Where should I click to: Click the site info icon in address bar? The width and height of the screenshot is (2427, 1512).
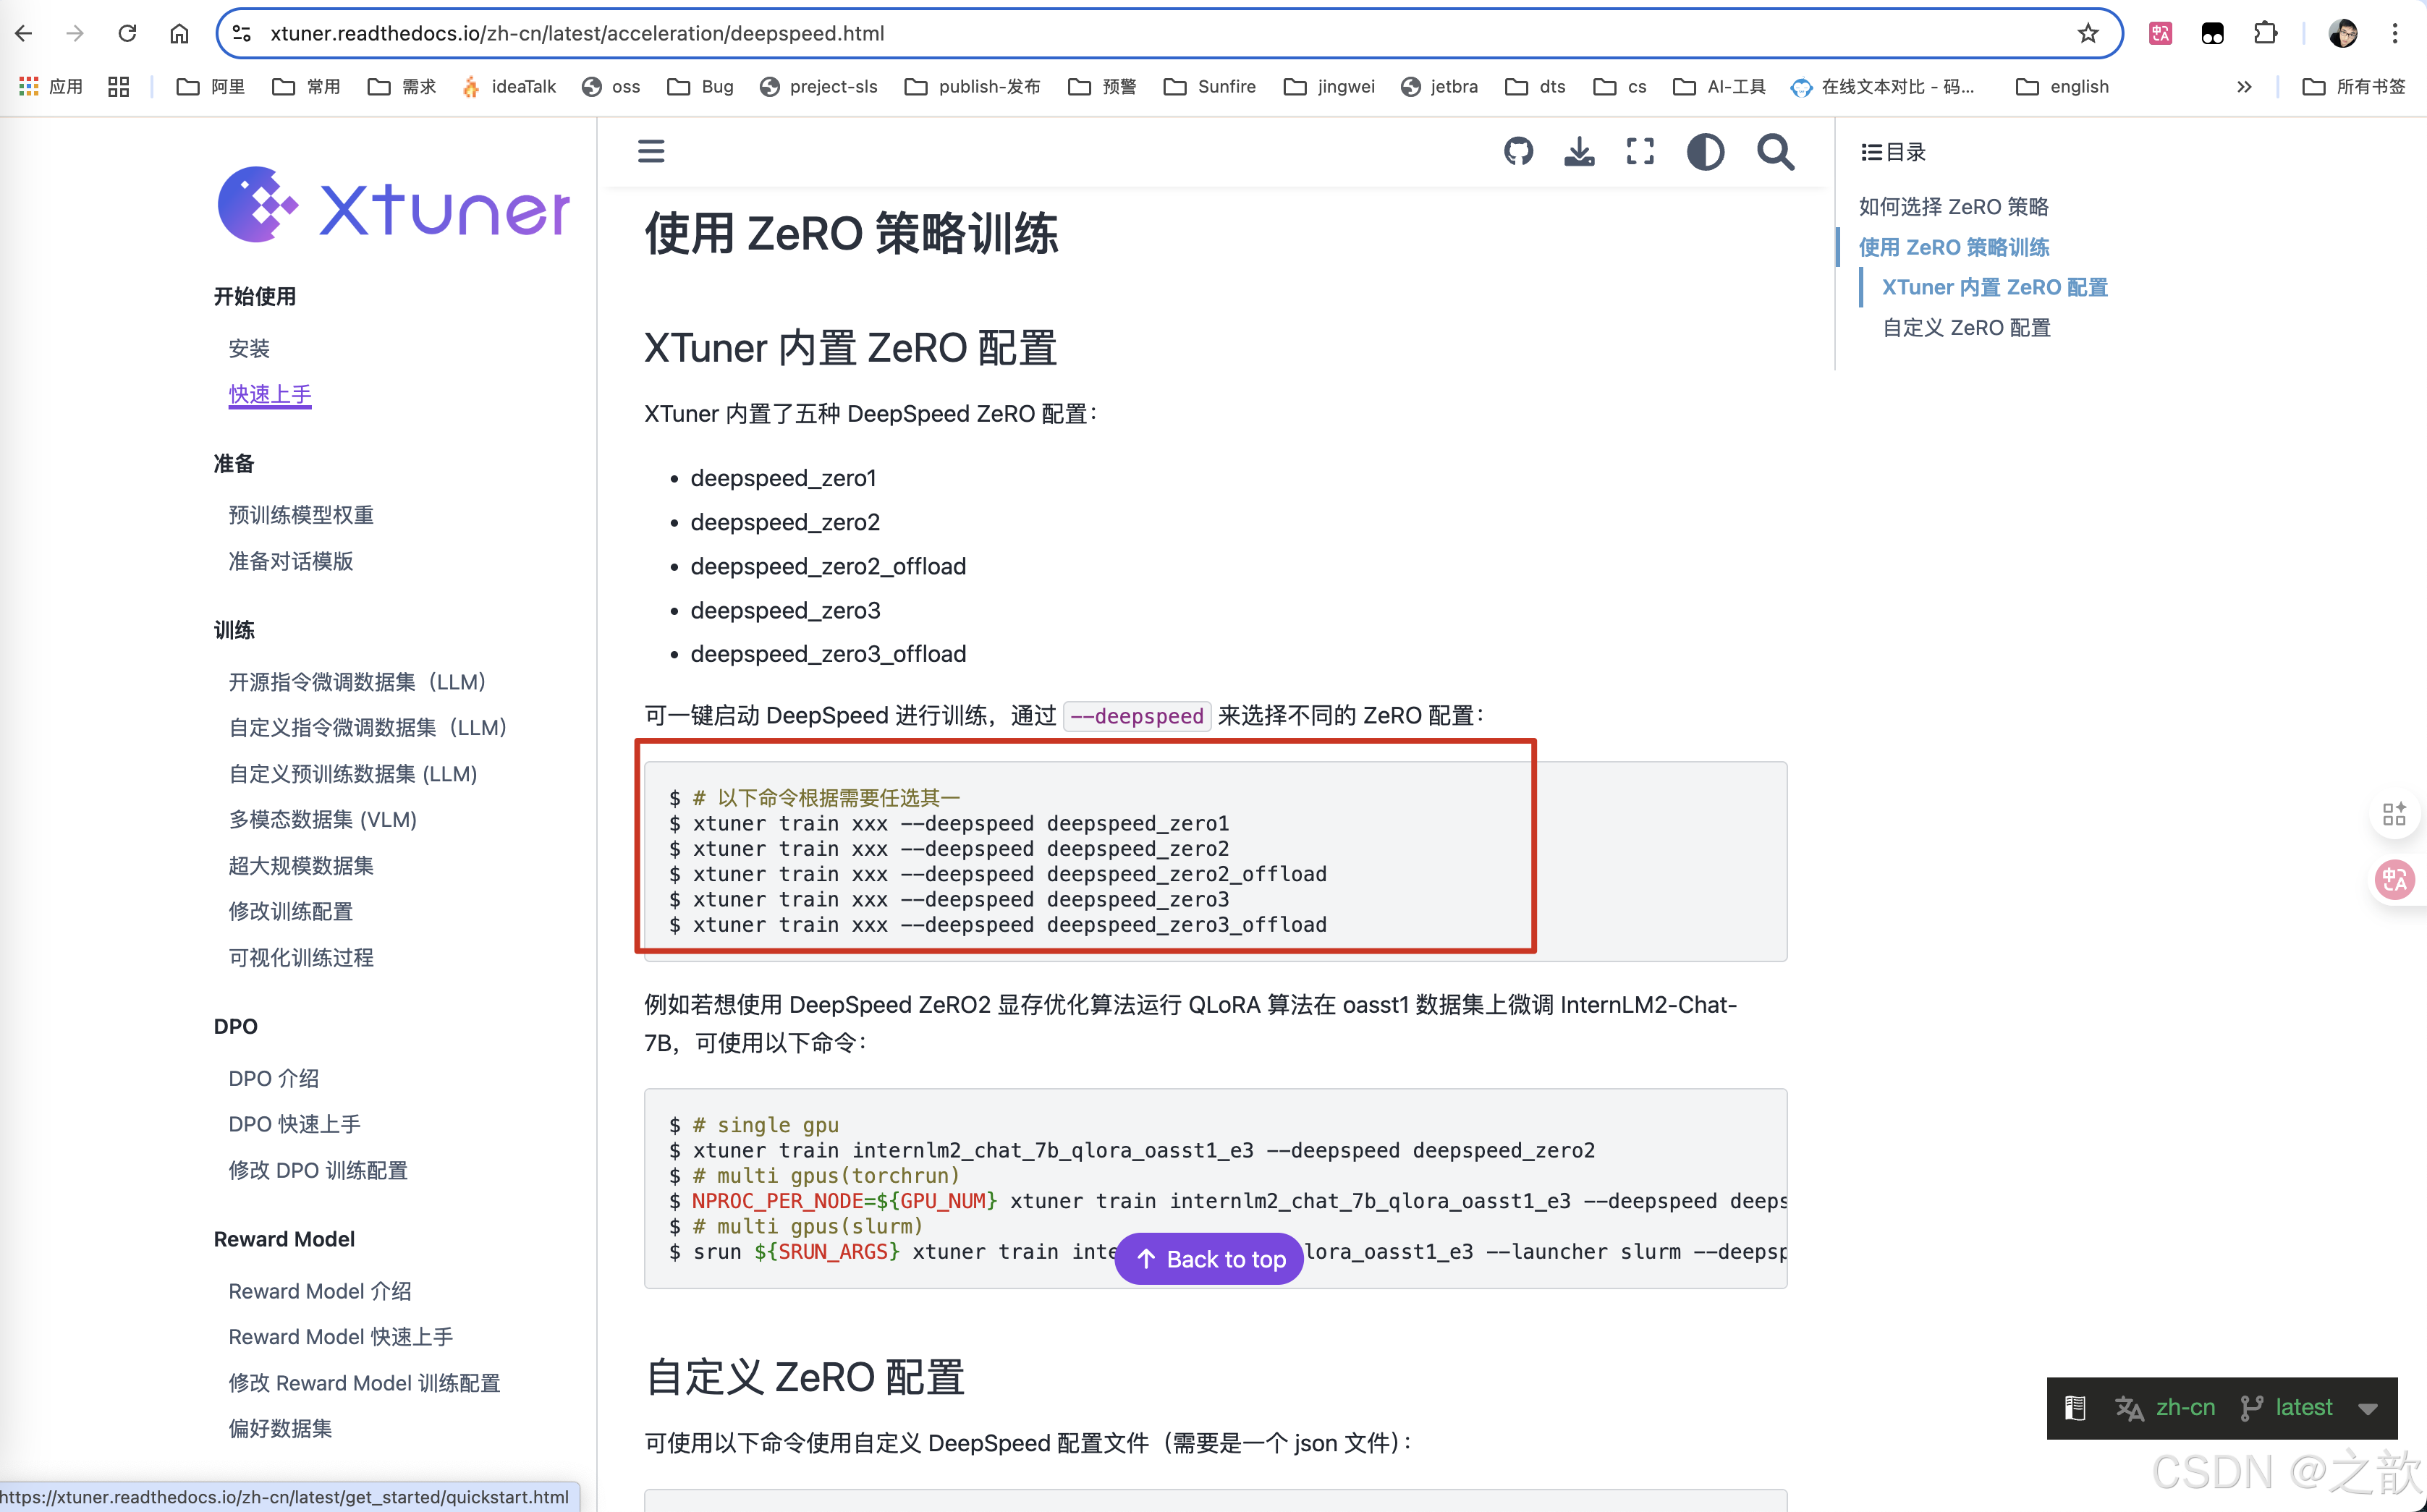coord(241,33)
